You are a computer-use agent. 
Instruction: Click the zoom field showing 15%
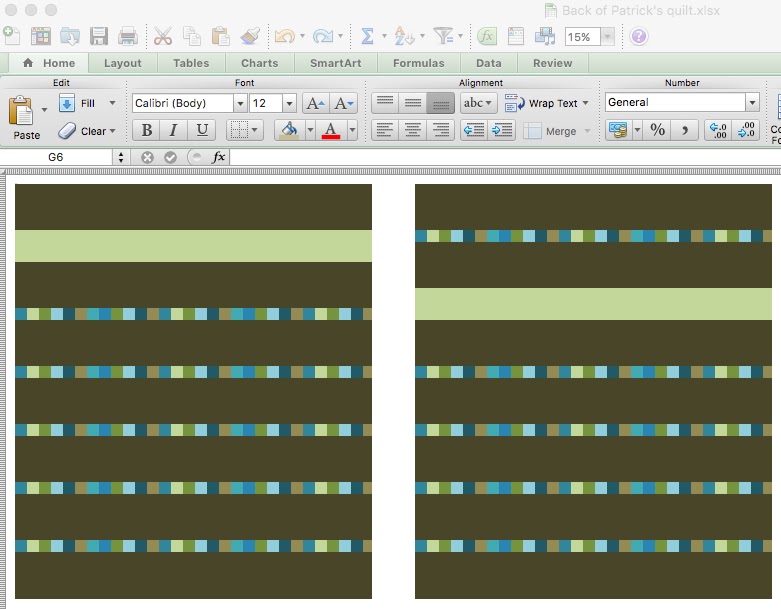(x=583, y=36)
